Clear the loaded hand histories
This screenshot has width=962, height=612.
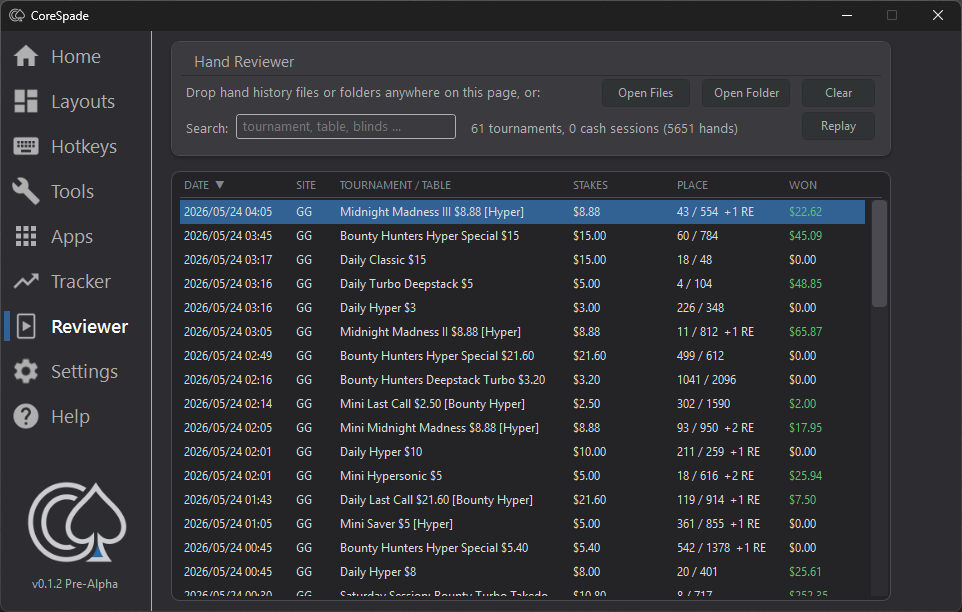click(838, 93)
